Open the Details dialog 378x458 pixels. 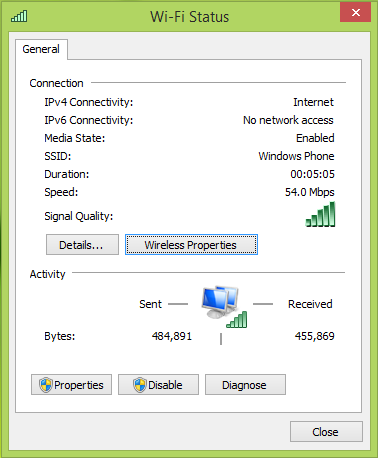click(x=82, y=245)
